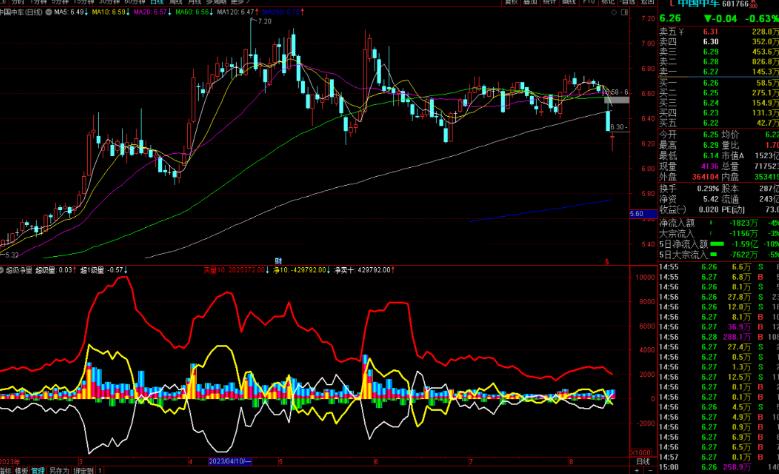Image resolution: width=779 pixels, height=474 pixels.
Task: Open the F10 company info button
Action: (589, 2)
